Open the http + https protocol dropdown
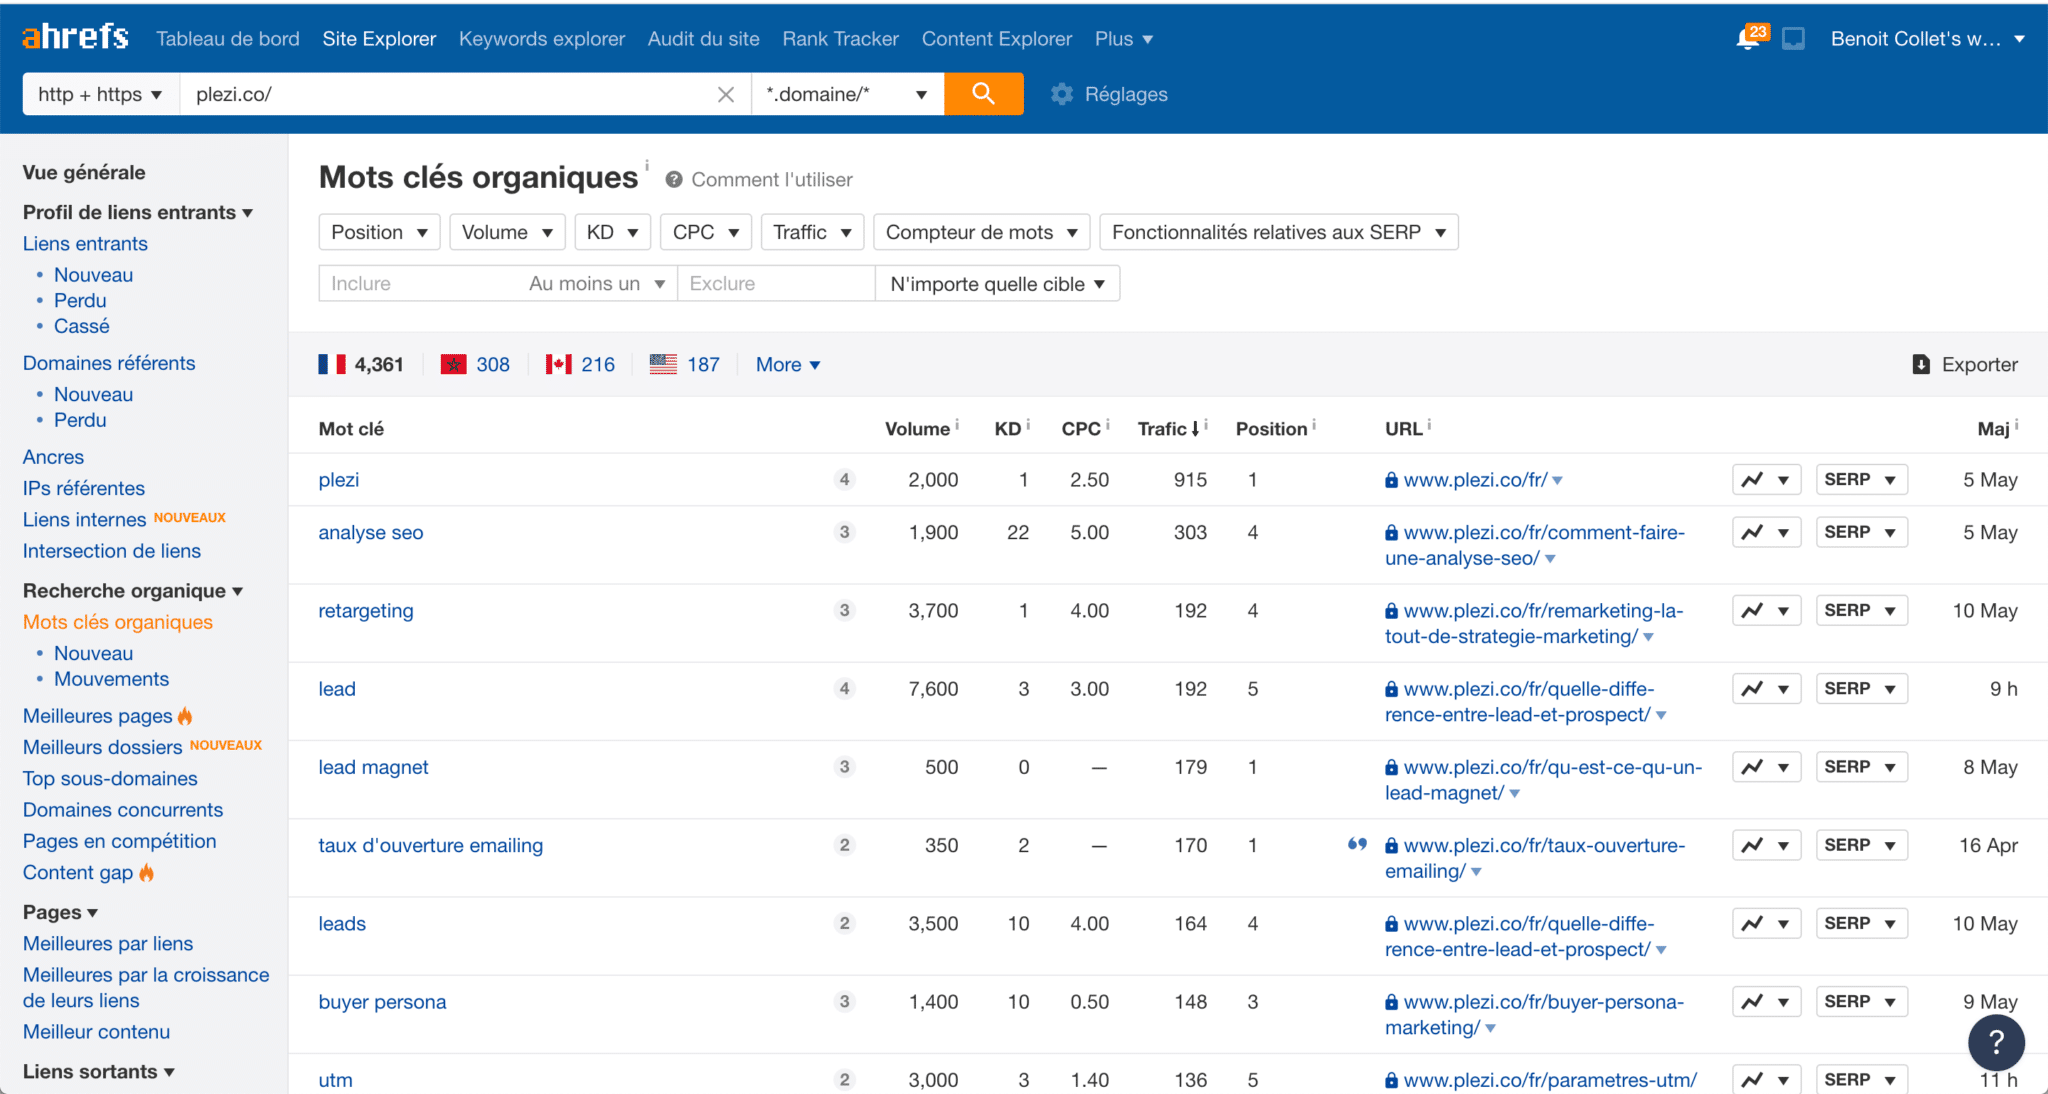The width and height of the screenshot is (2048, 1094). pyautogui.click(x=101, y=94)
